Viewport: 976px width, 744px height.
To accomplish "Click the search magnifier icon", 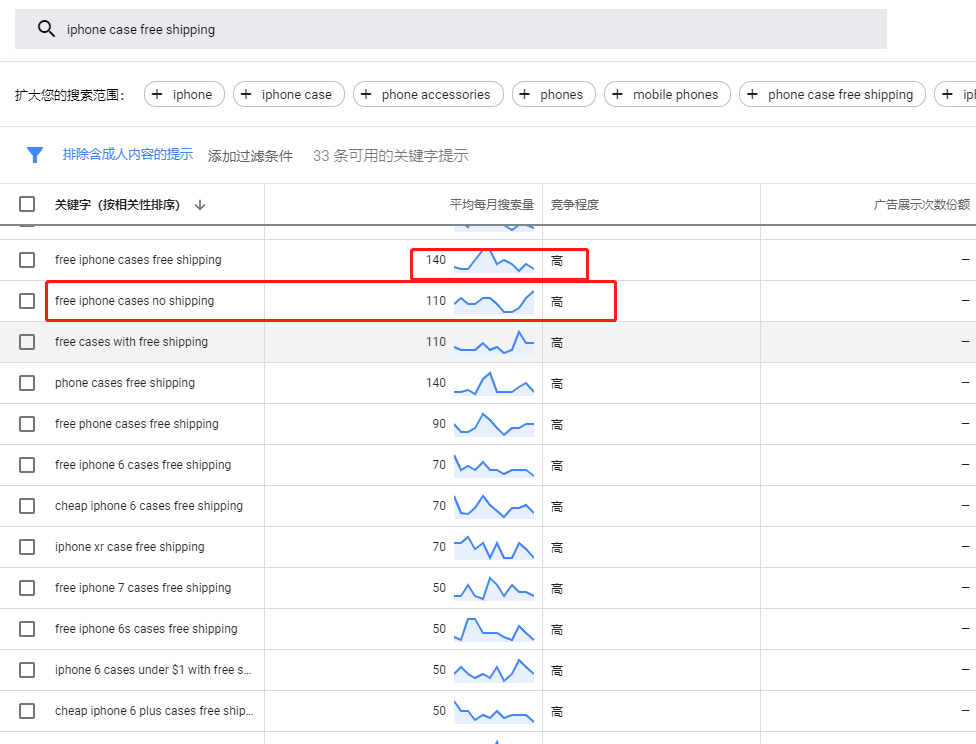I will (46, 29).
